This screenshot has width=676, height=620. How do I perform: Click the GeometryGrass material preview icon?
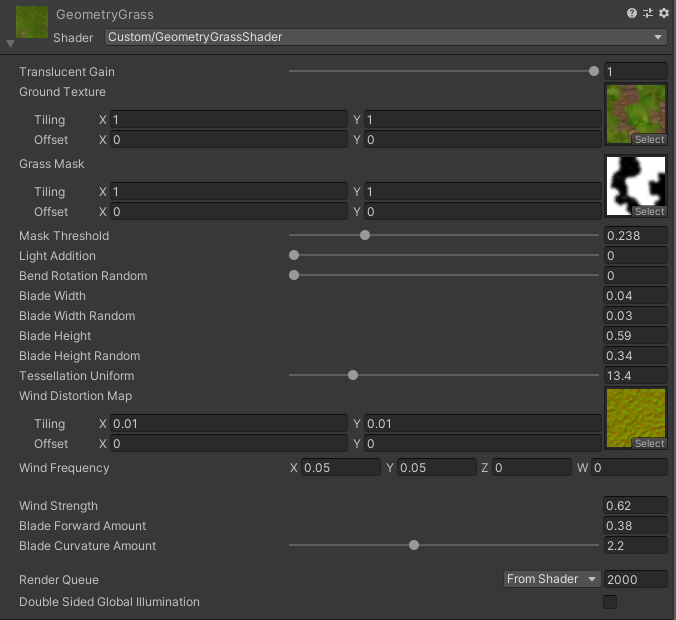click(x=32, y=22)
